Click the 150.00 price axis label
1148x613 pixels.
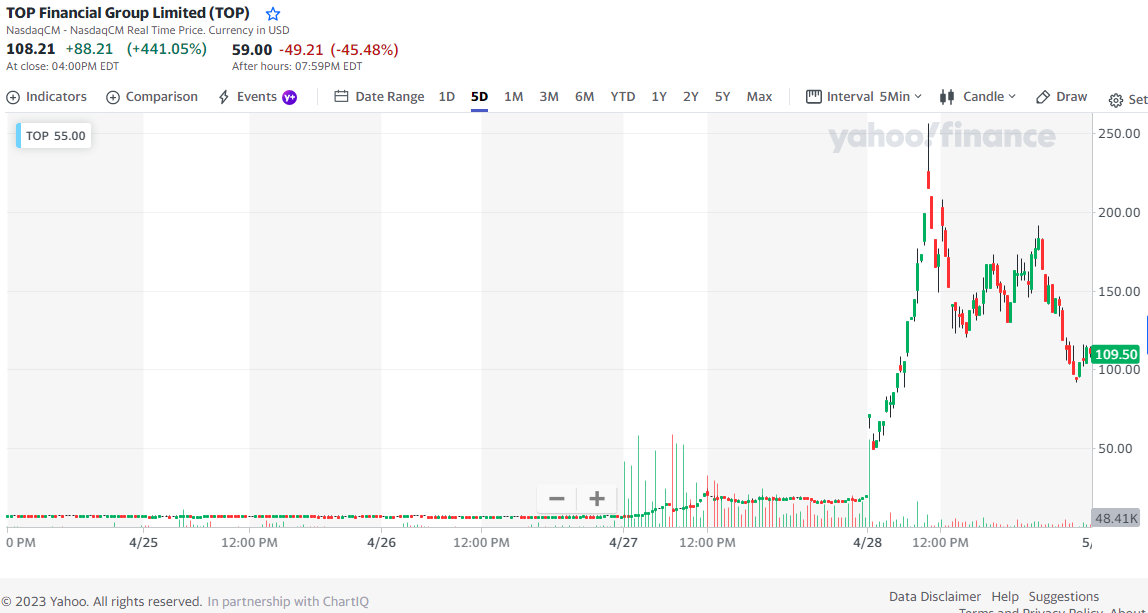coord(1119,291)
